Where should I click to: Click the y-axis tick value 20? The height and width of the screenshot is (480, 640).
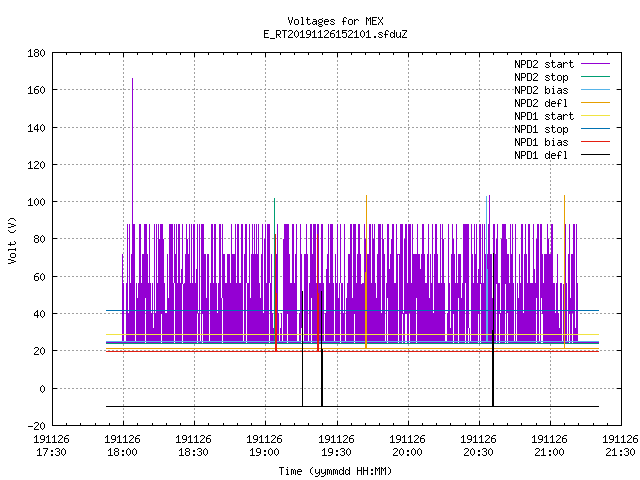tap(39, 351)
